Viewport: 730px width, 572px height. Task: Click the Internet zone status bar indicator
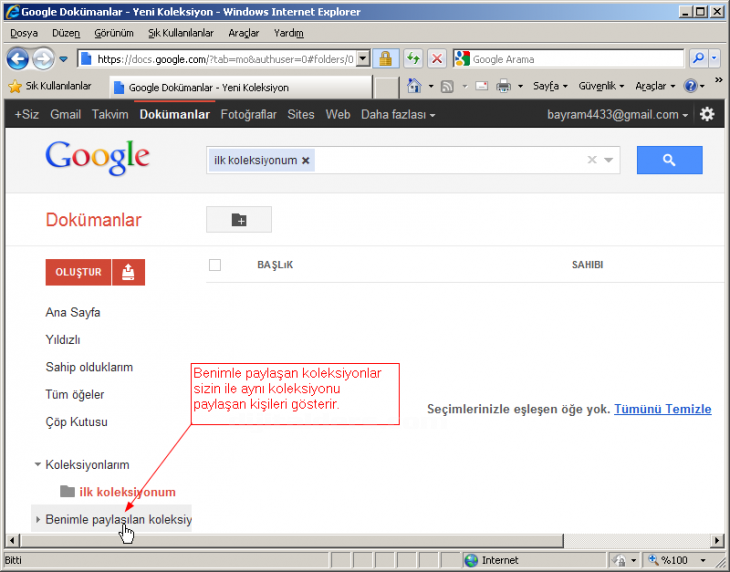point(492,560)
